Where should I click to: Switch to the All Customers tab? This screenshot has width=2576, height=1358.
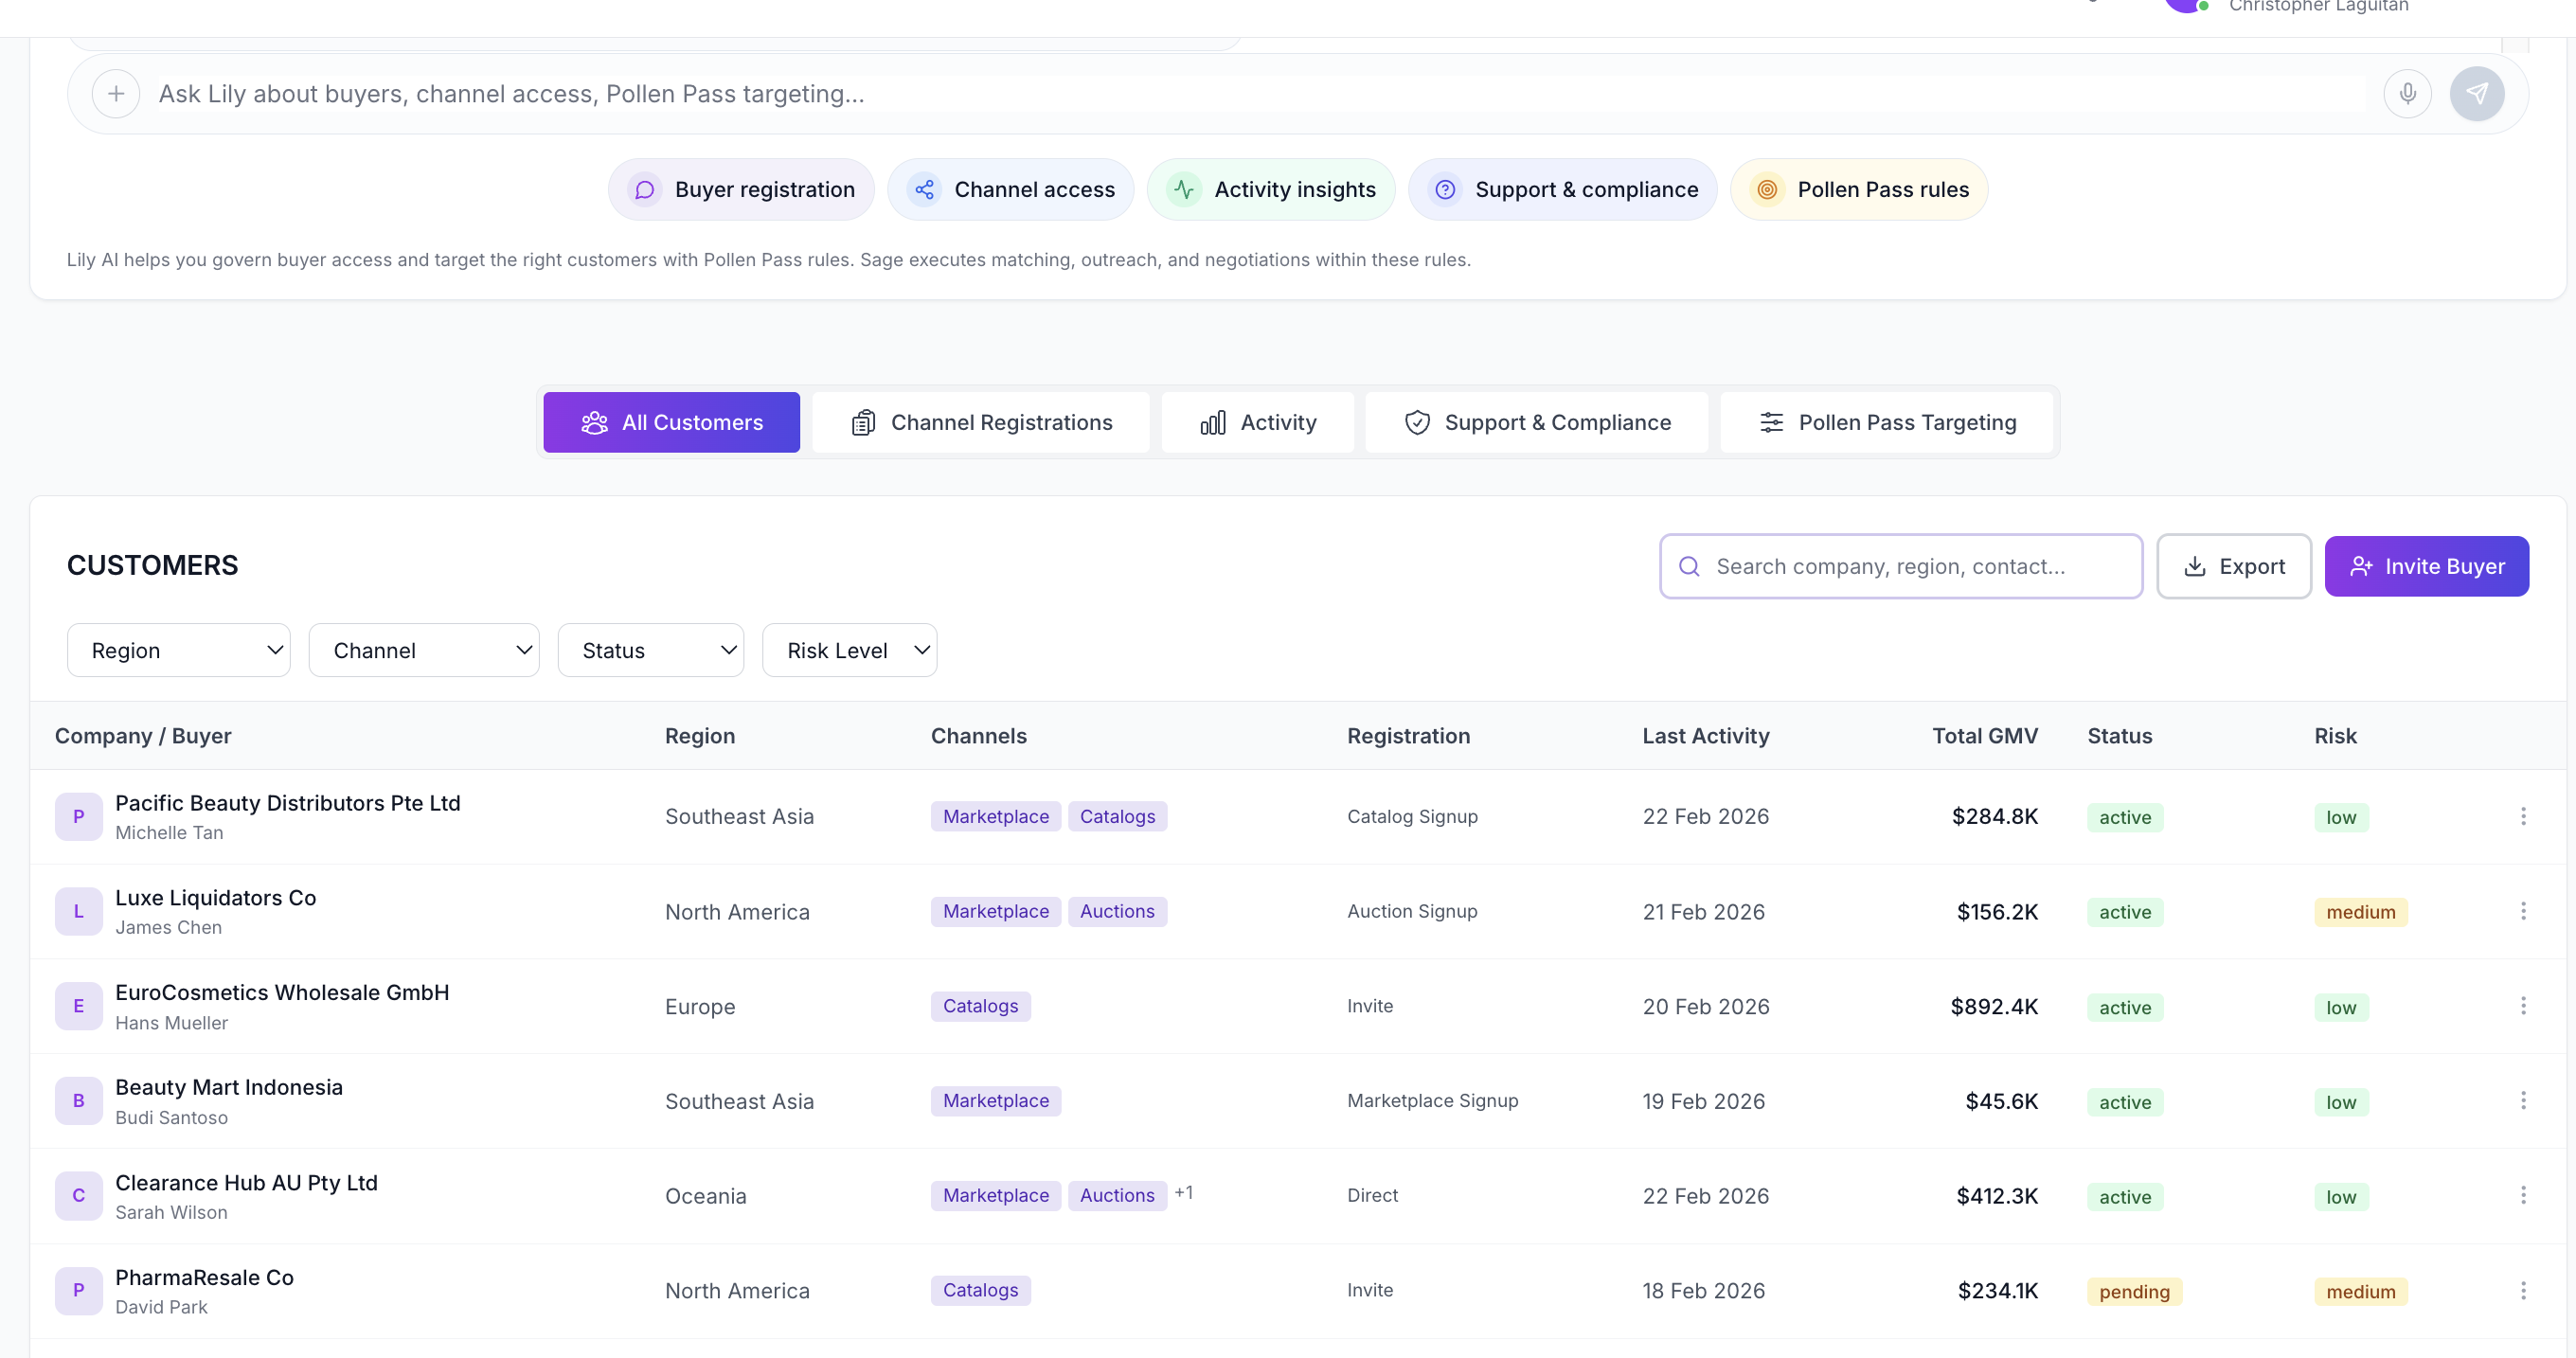[x=672, y=422]
